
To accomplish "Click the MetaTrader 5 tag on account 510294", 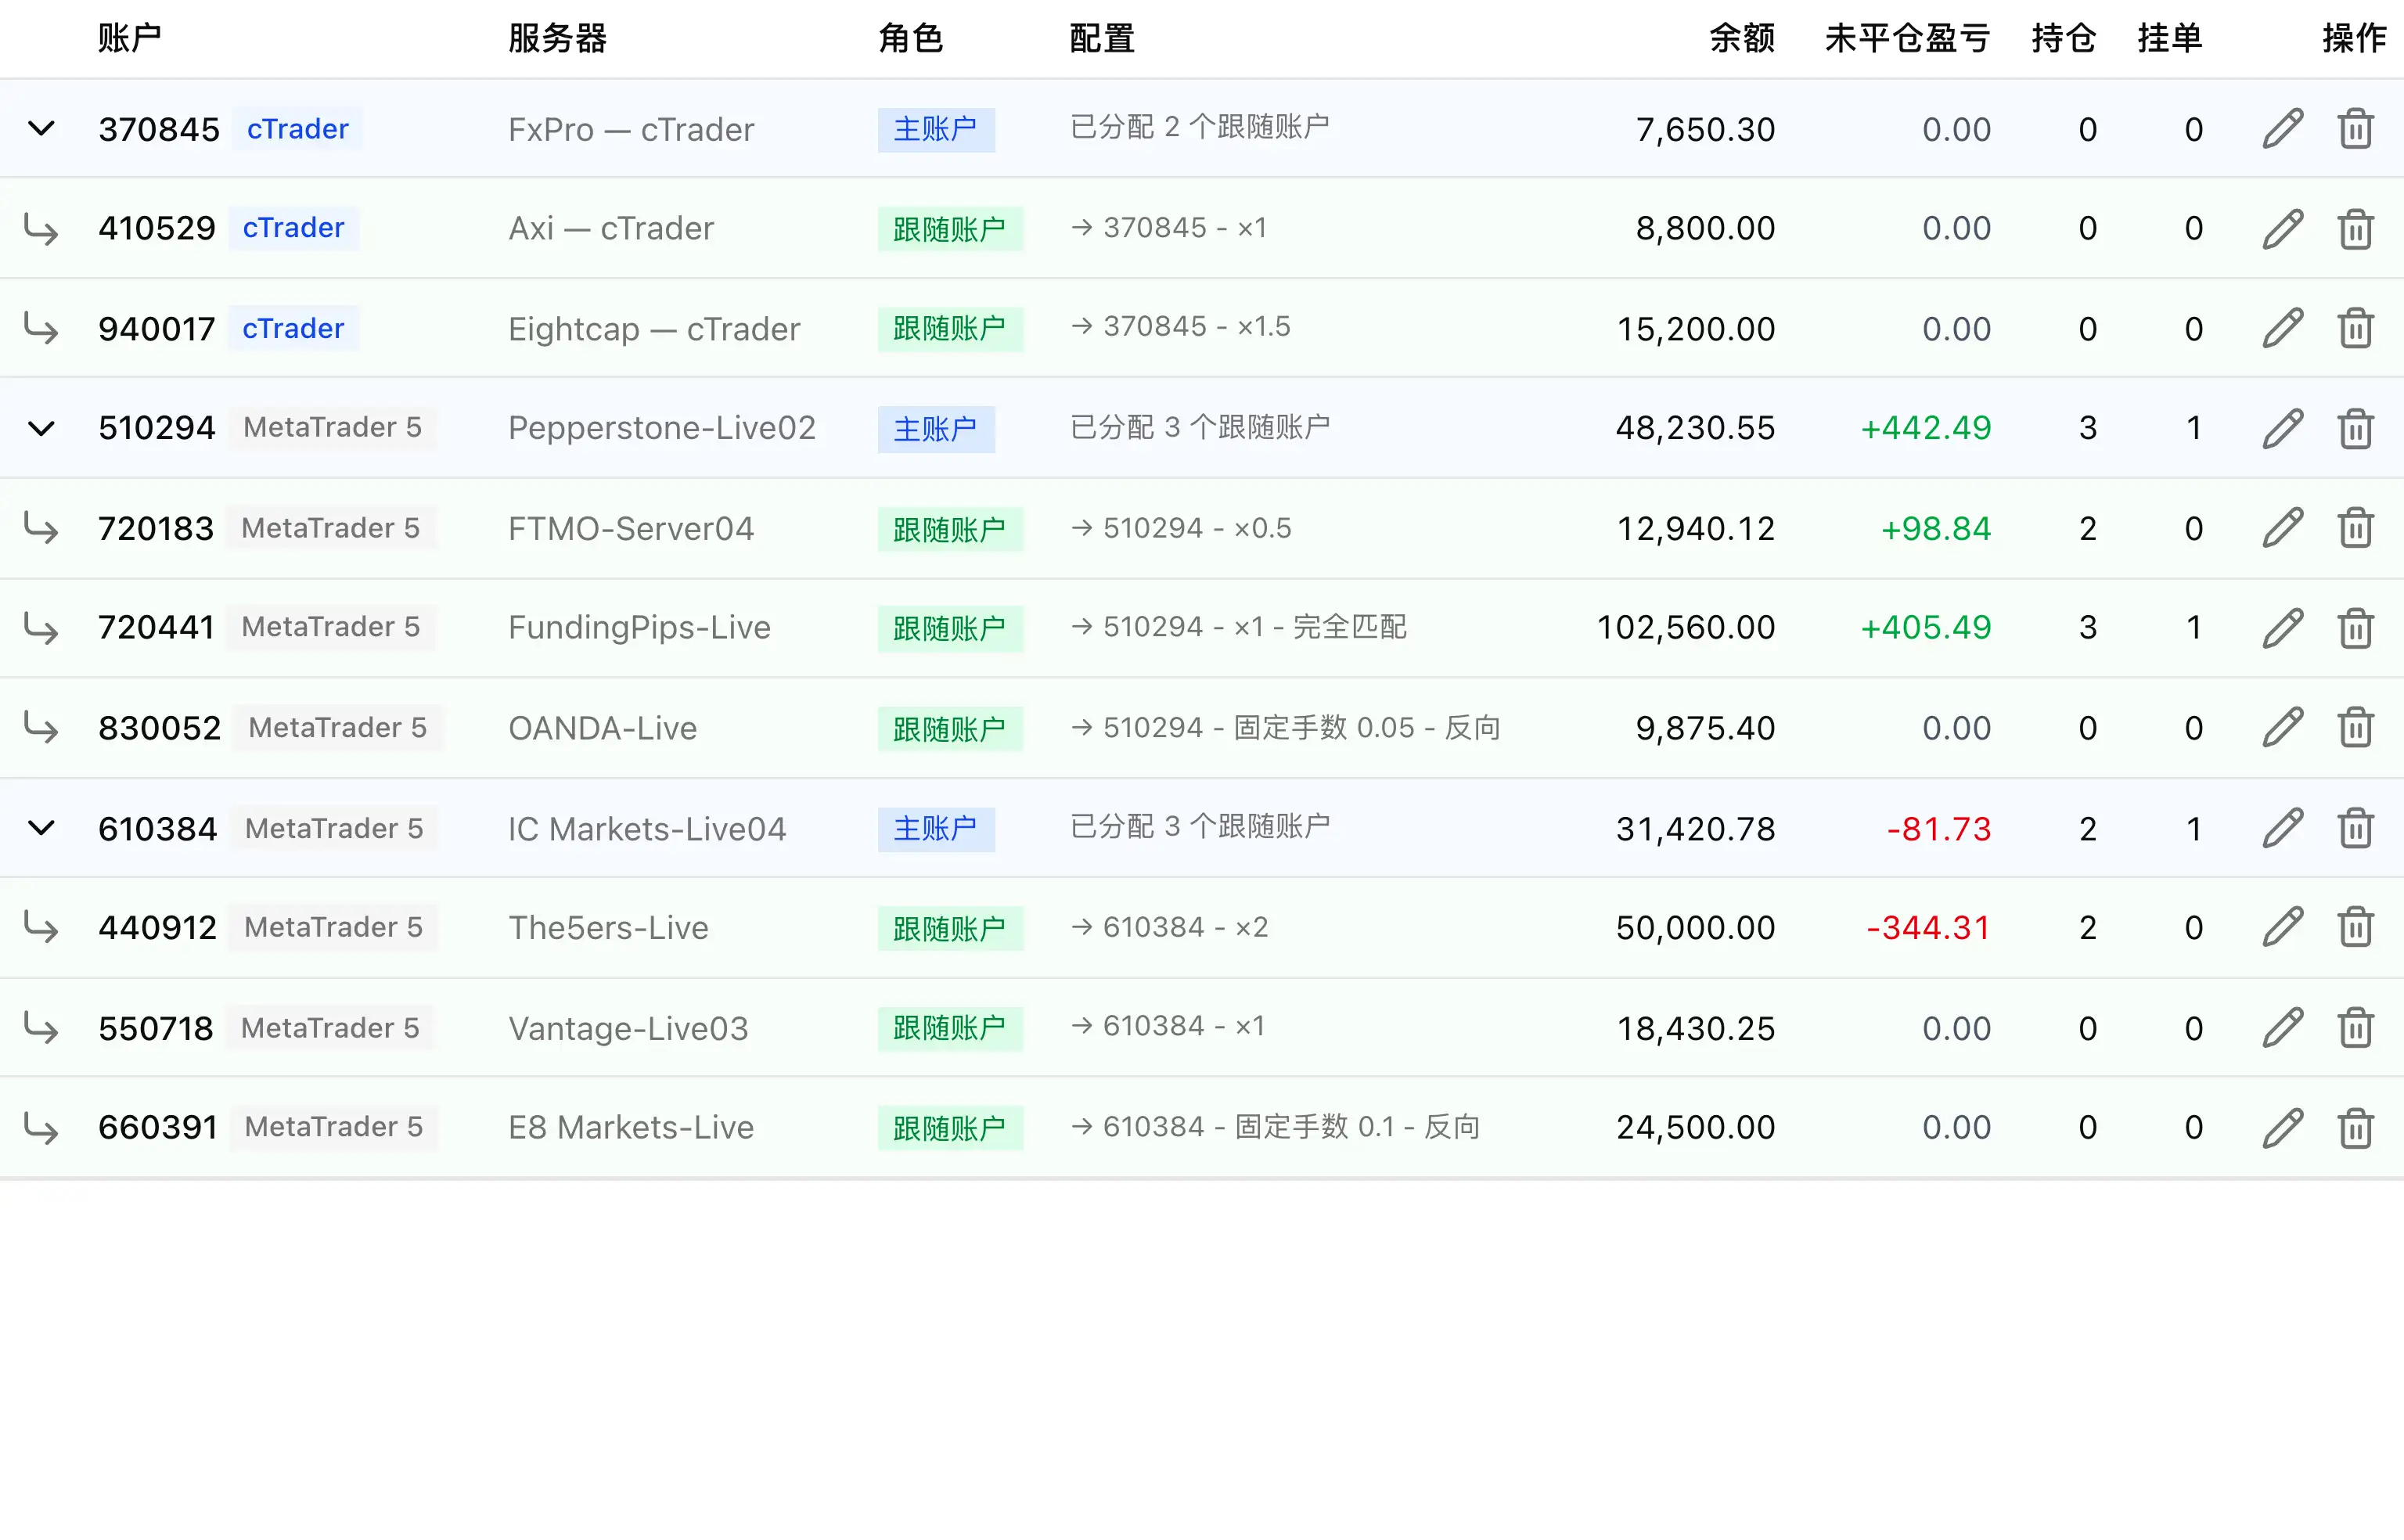I will pos(333,428).
